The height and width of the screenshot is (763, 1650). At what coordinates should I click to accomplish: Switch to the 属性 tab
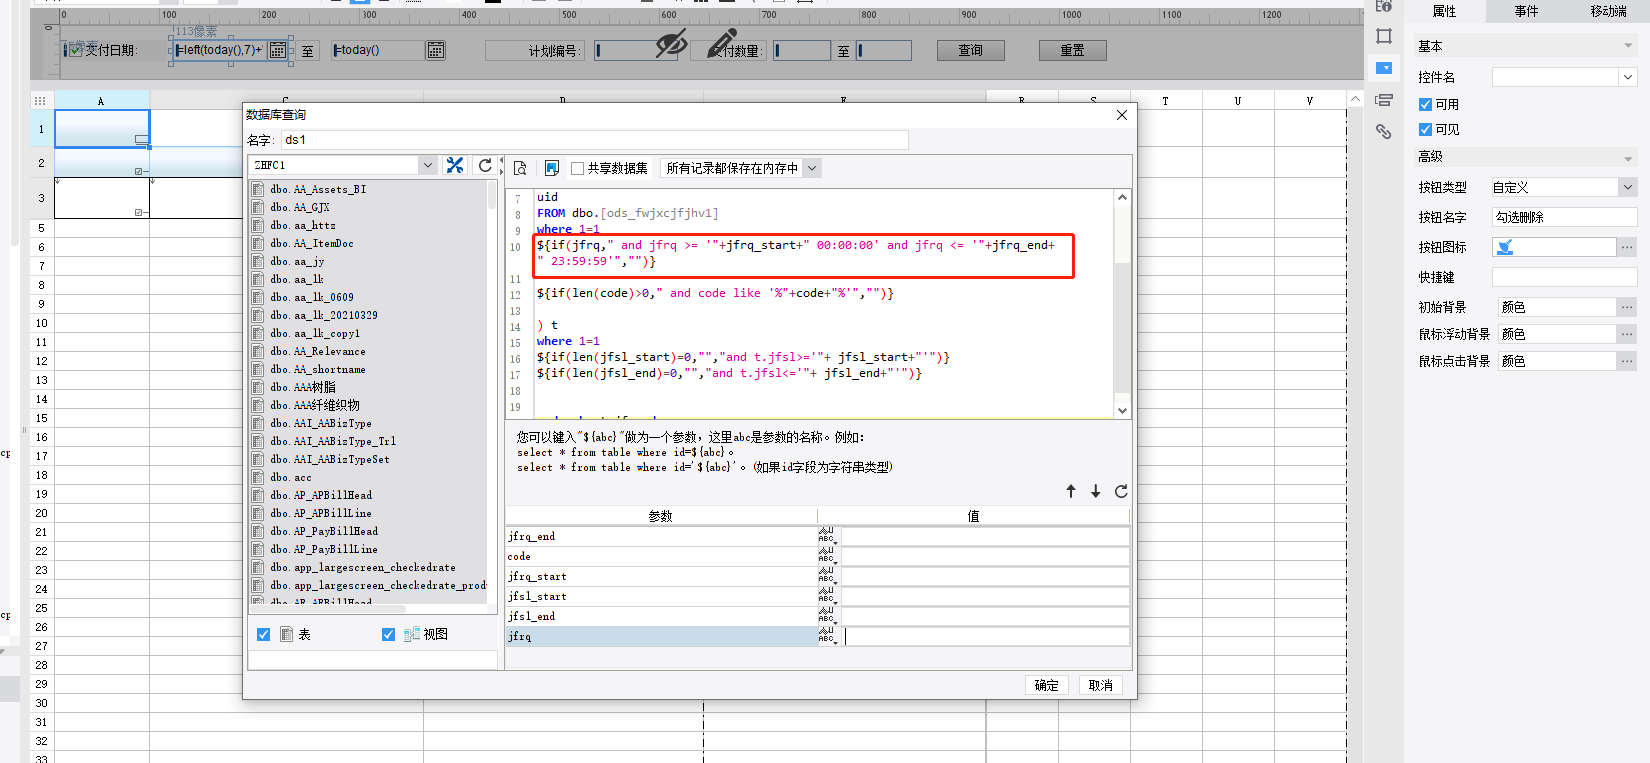point(1445,11)
